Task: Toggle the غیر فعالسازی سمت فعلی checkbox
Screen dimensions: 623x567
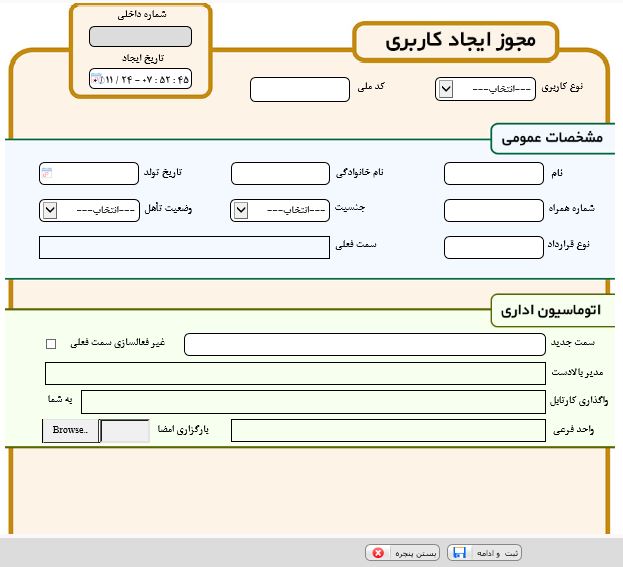Action: [x=51, y=344]
